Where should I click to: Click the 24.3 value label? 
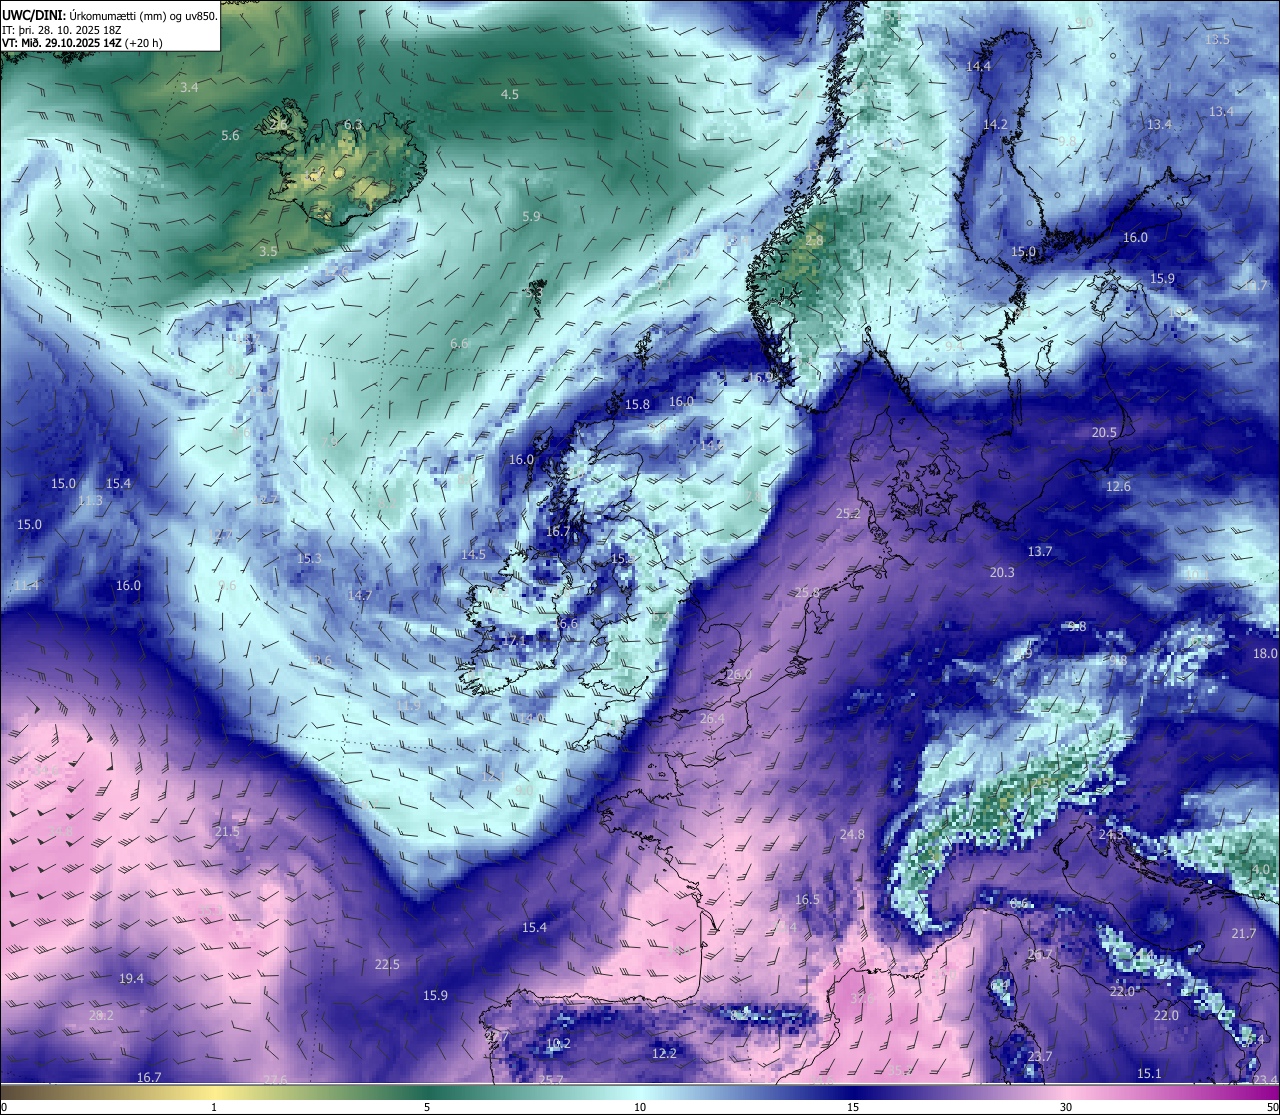pyautogui.click(x=1110, y=834)
